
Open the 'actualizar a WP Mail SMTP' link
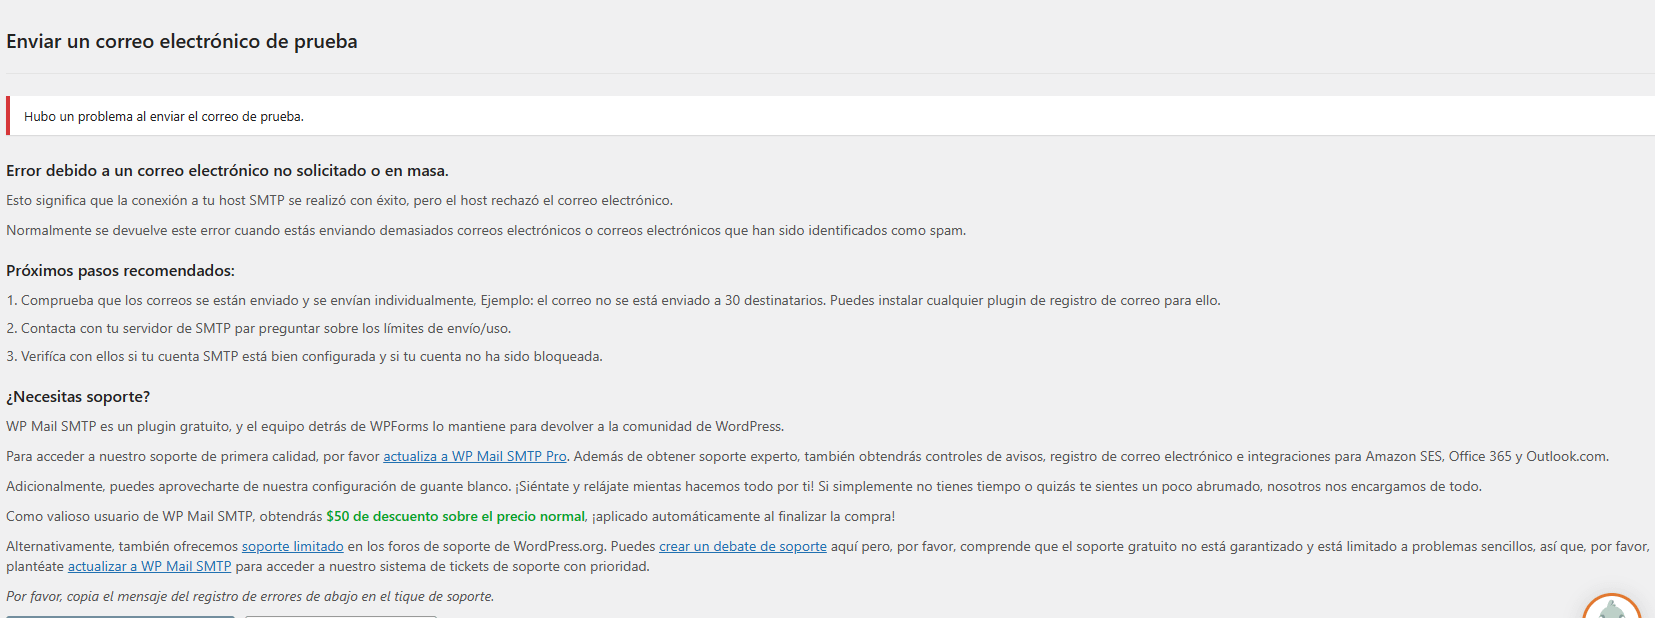150,566
